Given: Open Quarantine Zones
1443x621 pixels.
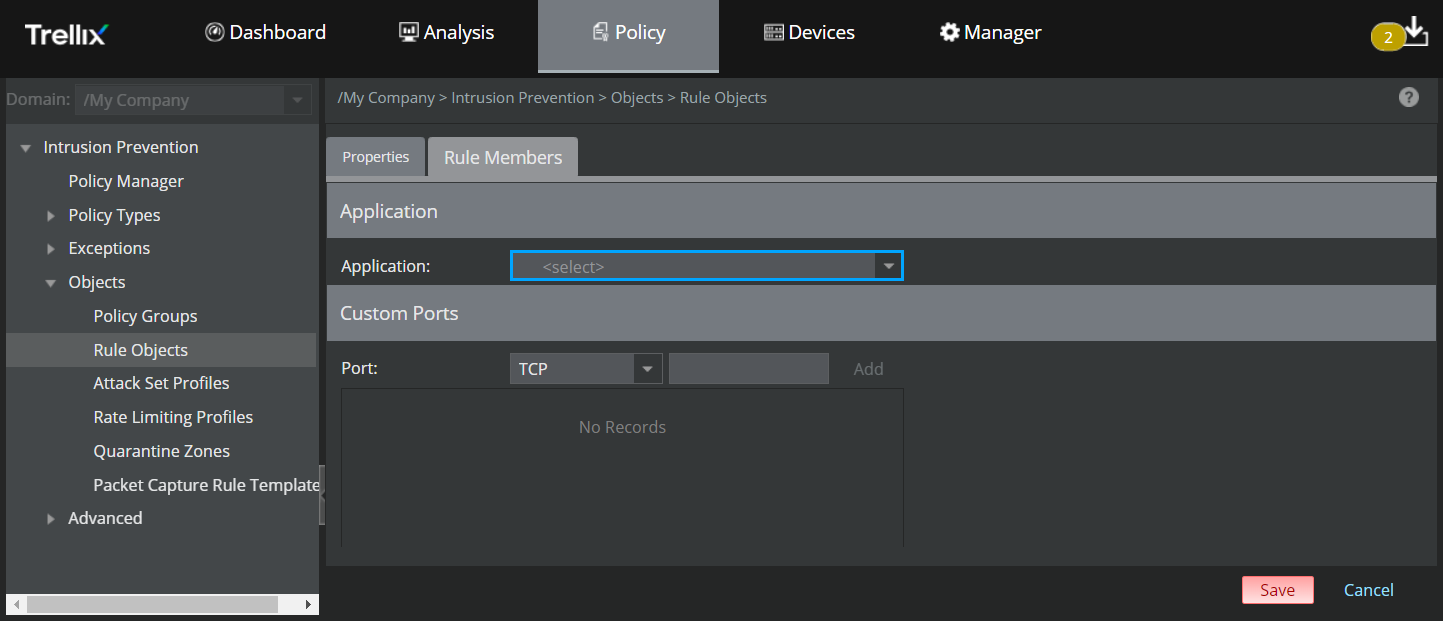Looking at the screenshot, I should tap(161, 451).
